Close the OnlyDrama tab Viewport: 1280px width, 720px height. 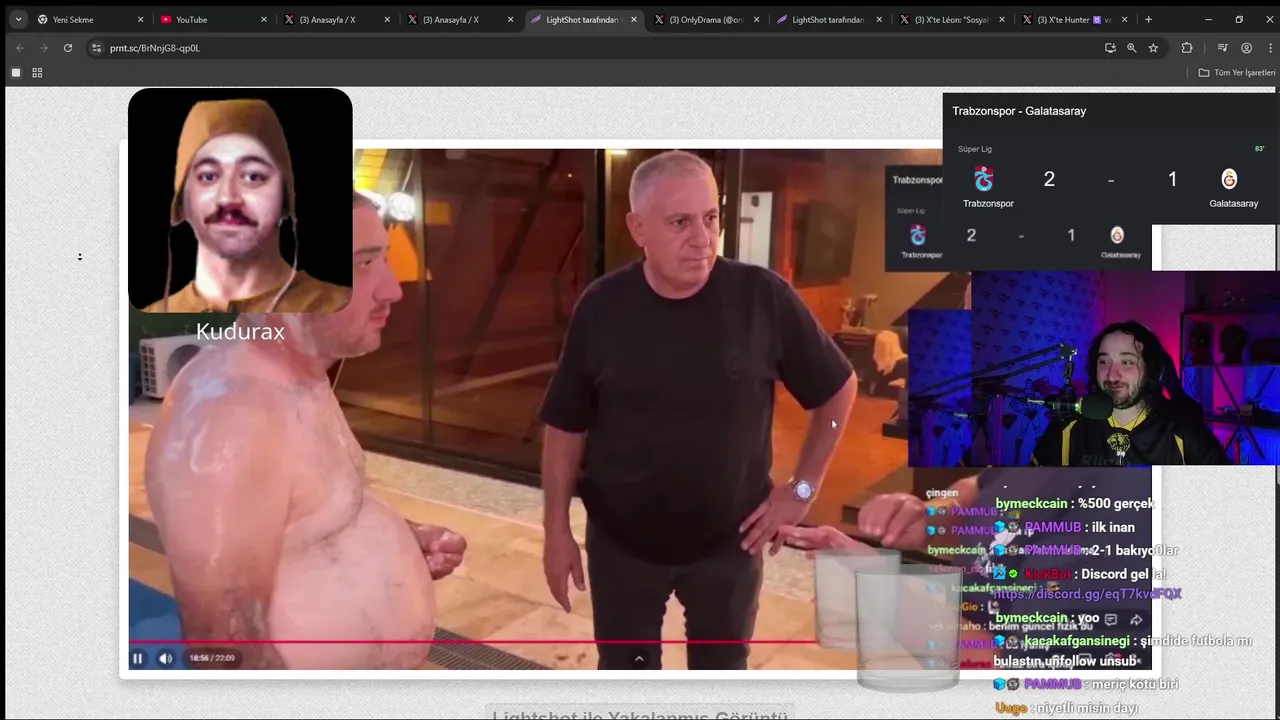point(756,19)
